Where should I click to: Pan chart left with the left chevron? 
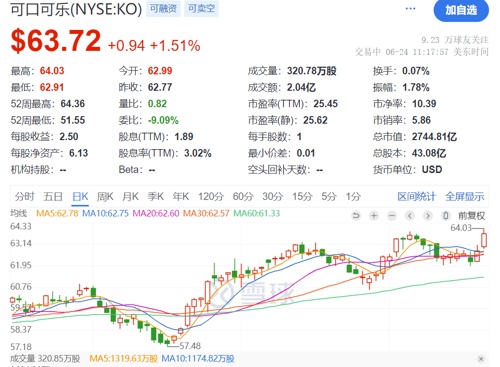(x=410, y=216)
